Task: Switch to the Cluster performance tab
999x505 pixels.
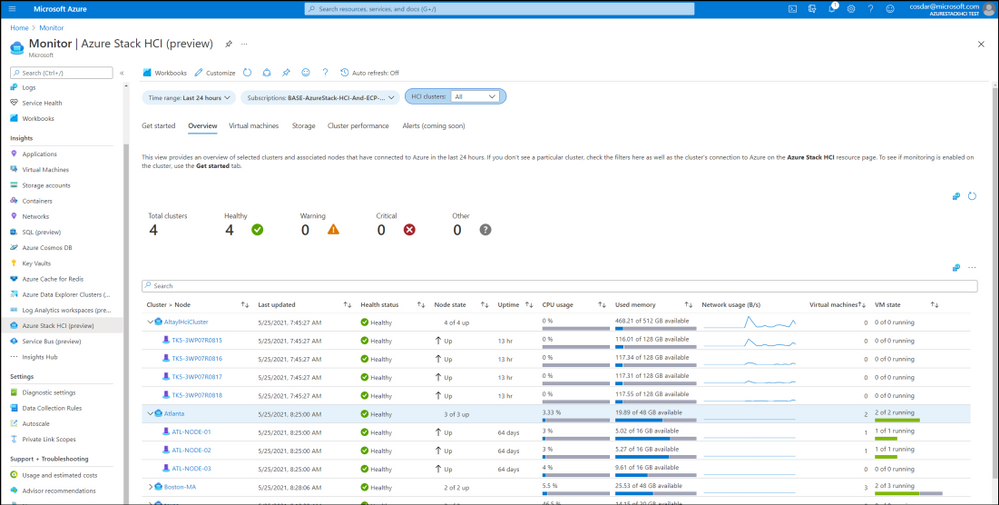Action: pos(358,126)
